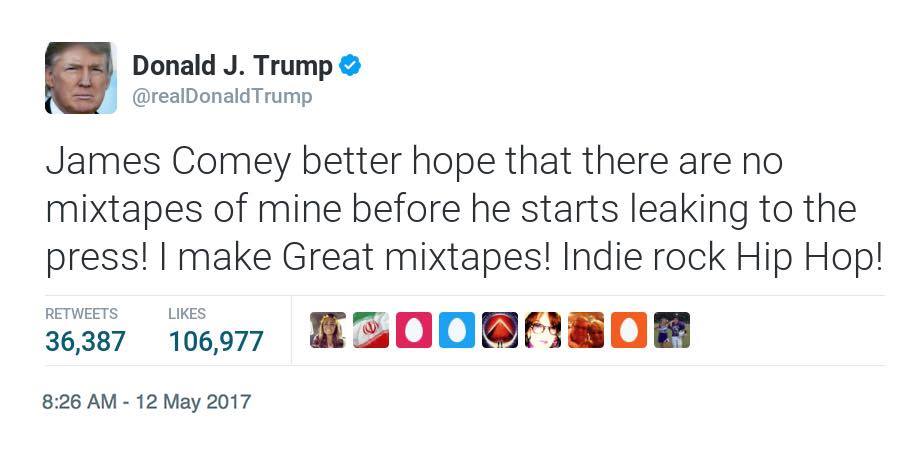Click the 8:26 AM time
The height and width of the screenshot is (460, 918).
[80, 402]
